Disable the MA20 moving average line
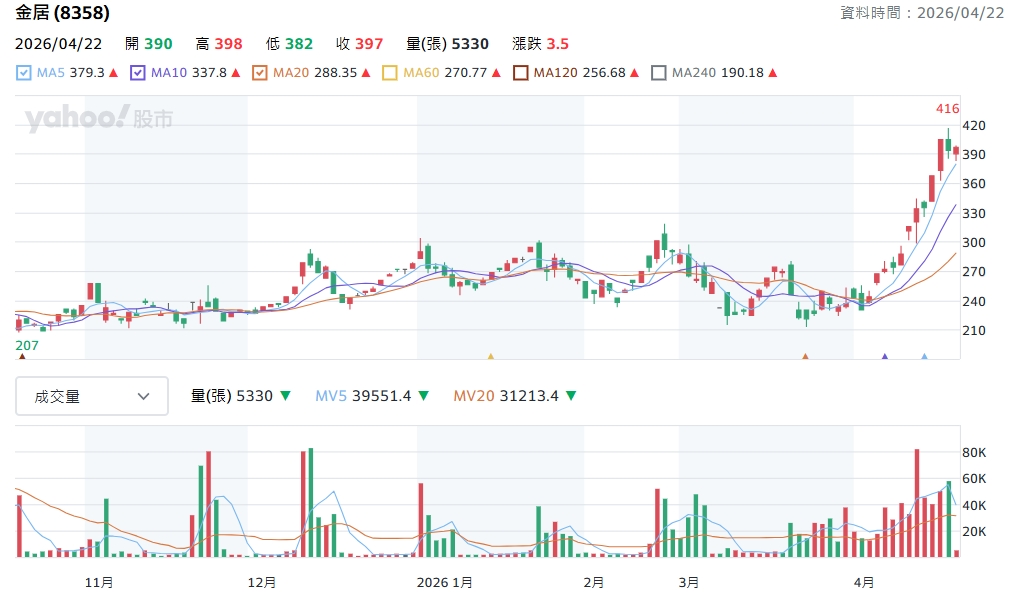The image size is (1010, 594). [260, 73]
